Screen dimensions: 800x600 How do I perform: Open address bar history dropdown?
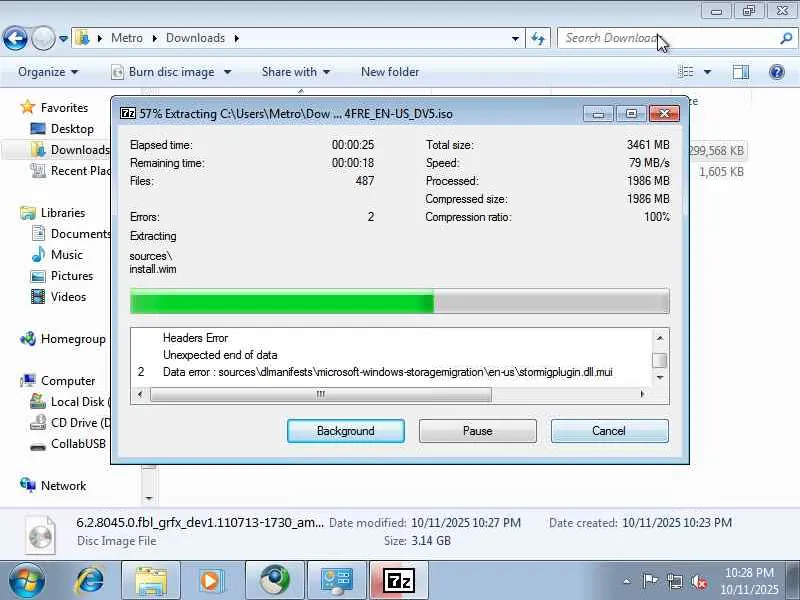[515, 38]
